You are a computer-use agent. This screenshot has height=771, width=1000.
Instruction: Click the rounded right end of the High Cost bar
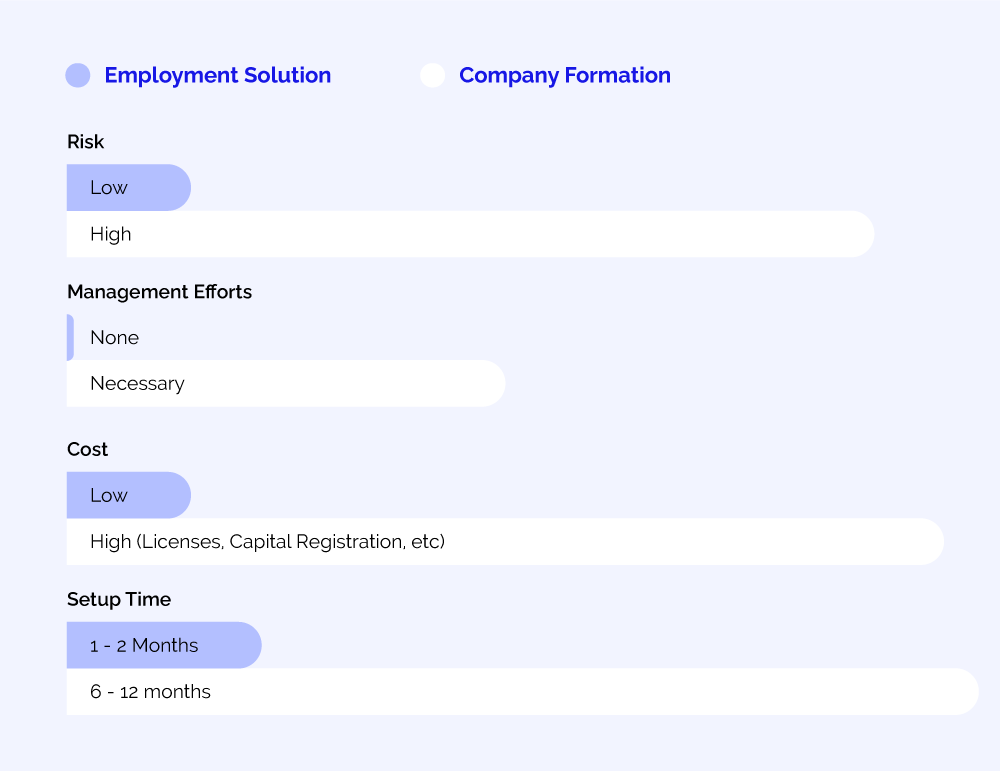pos(928,541)
